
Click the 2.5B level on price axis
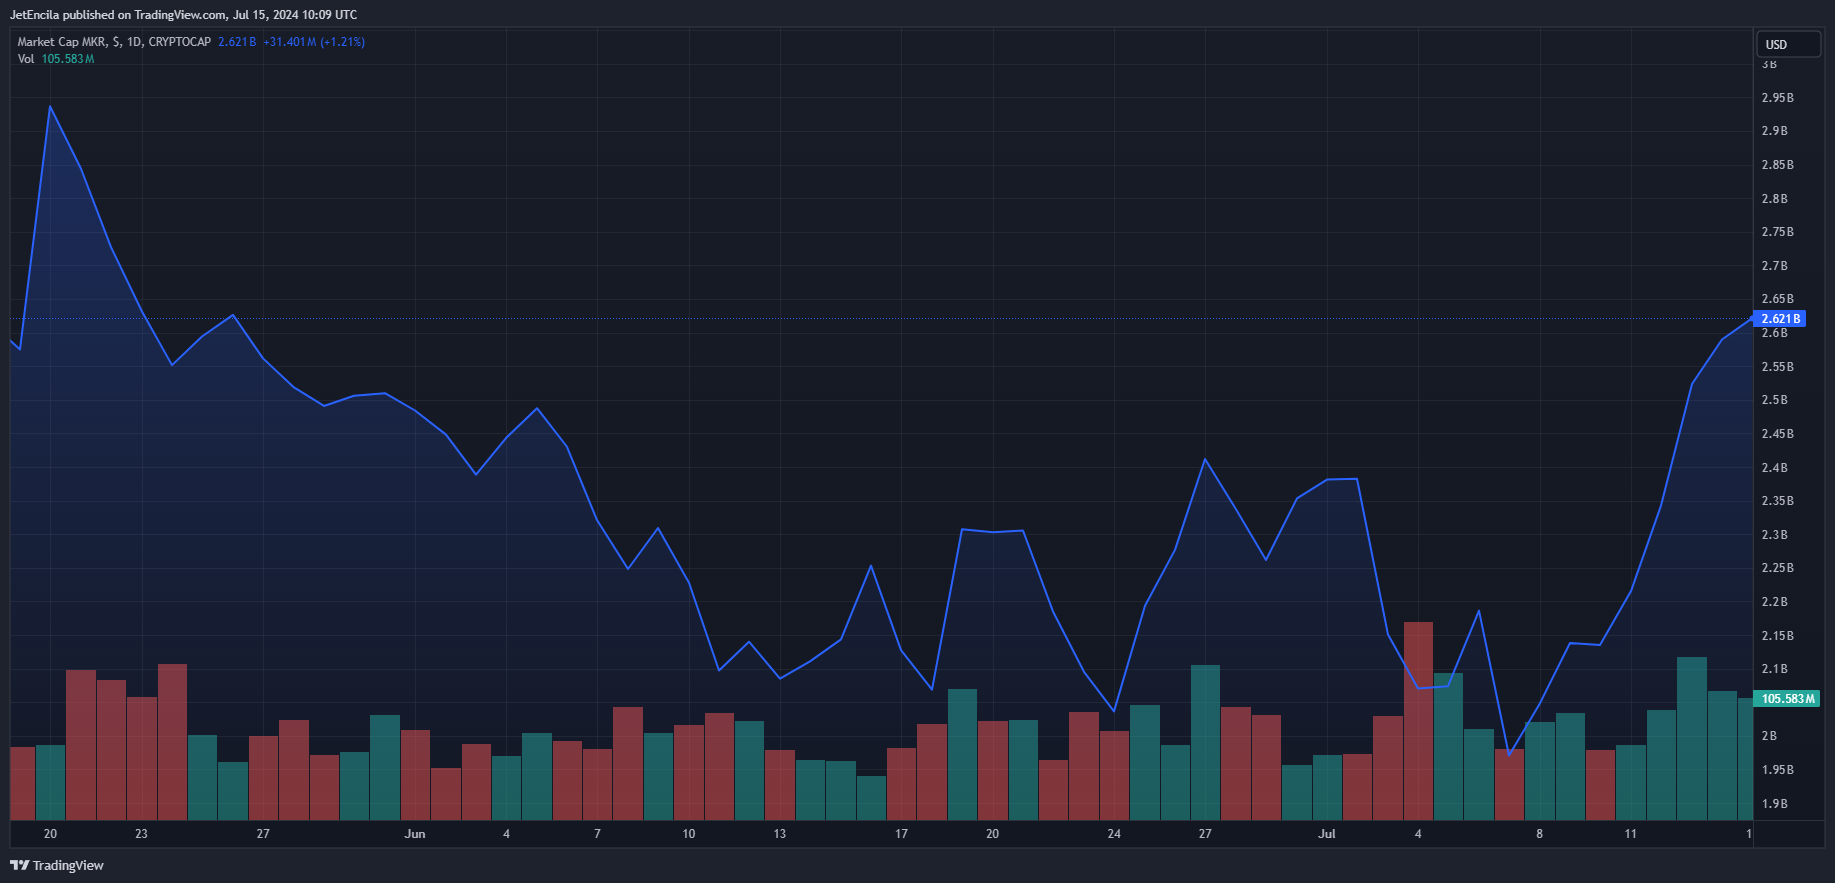coord(1774,400)
